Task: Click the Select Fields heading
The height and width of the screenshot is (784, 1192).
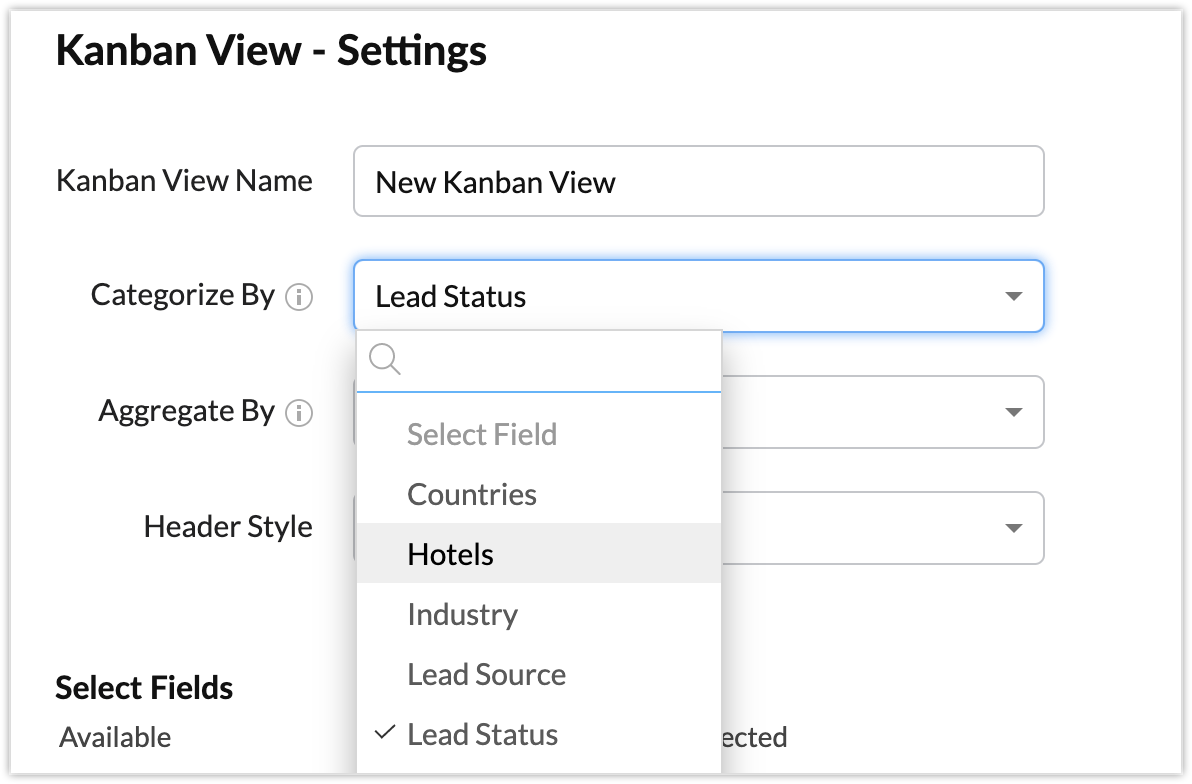Action: pos(144,688)
